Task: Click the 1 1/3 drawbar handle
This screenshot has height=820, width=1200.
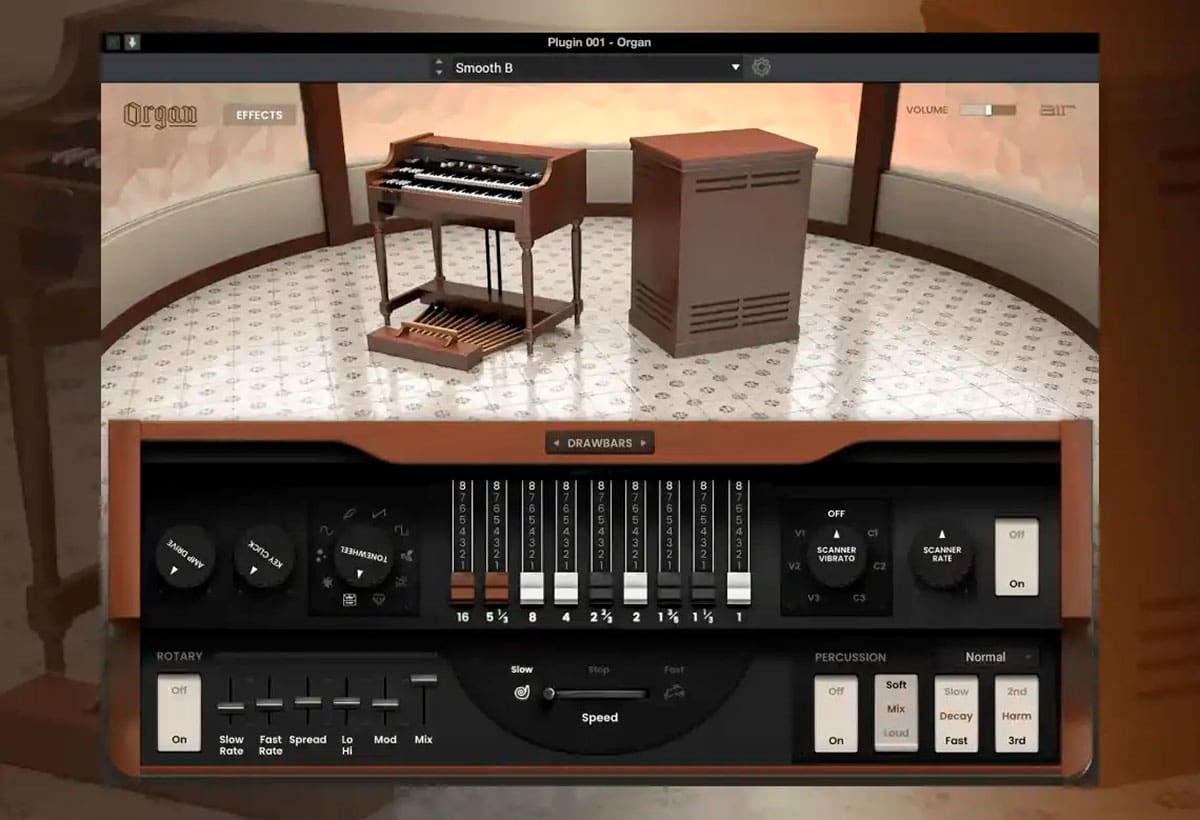Action: tap(704, 588)
